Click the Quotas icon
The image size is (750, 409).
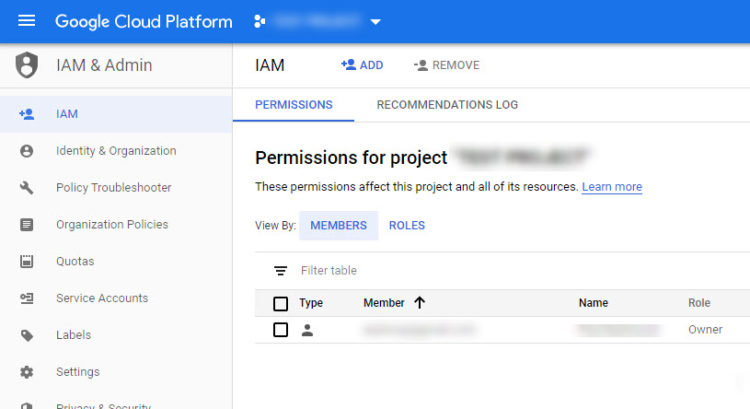point(27,261)
